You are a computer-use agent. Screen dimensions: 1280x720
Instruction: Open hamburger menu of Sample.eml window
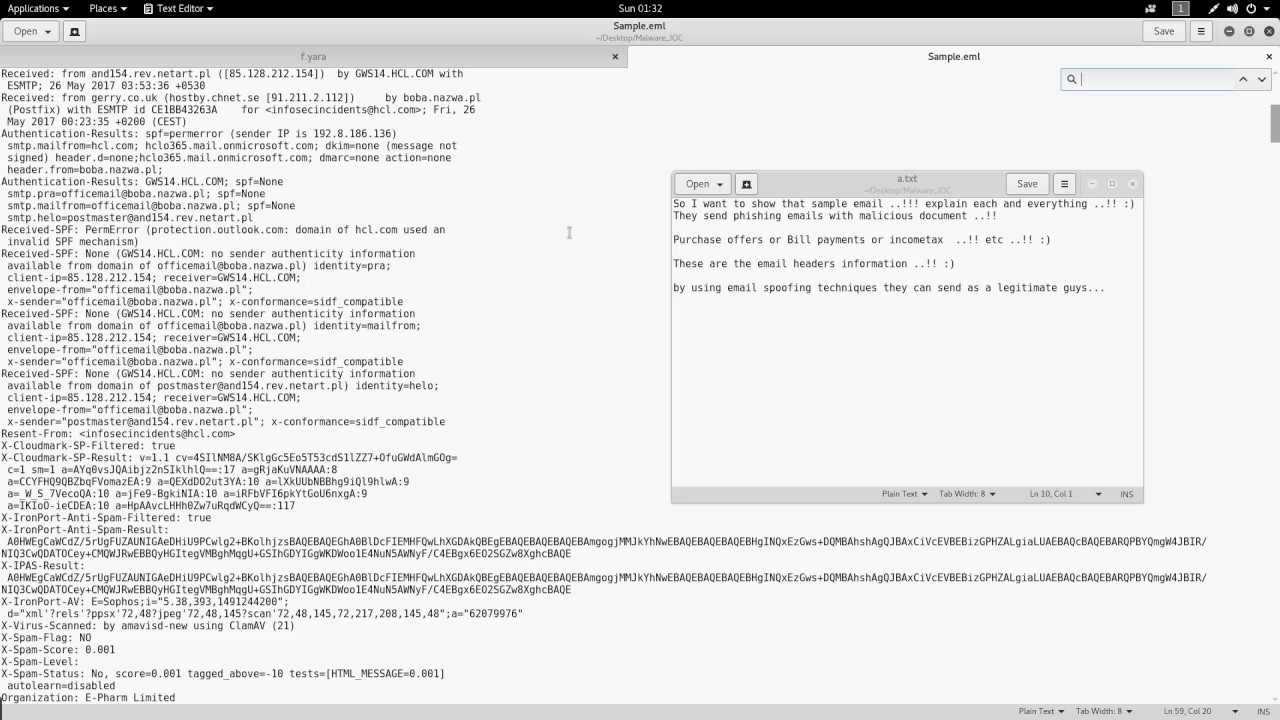[1201, 31]
